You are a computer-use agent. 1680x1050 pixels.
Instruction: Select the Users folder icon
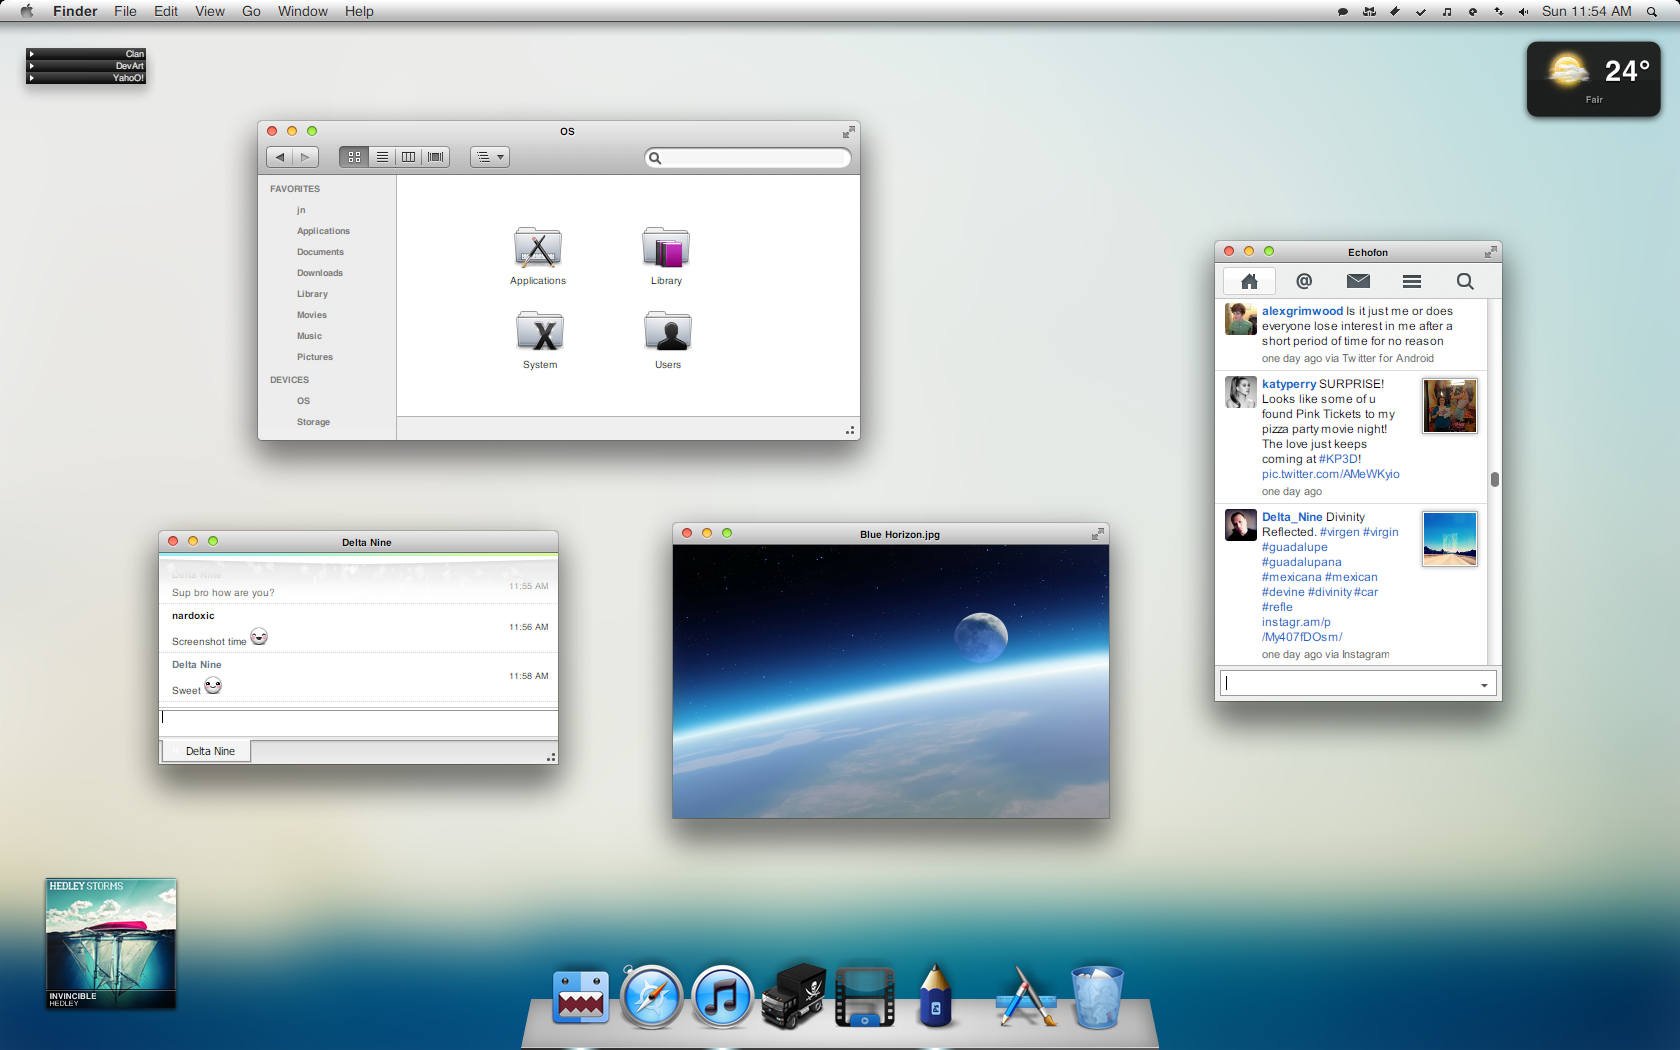pyautogui.click(x=668, y=331)
